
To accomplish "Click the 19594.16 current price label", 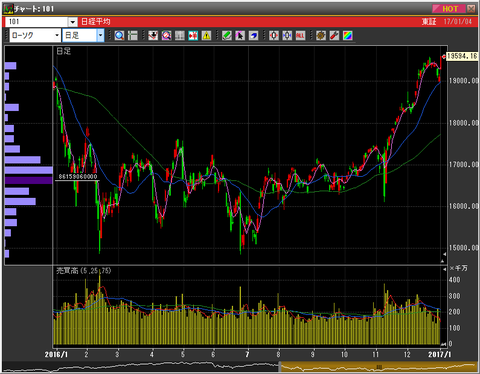I will (x=462, y=56).
